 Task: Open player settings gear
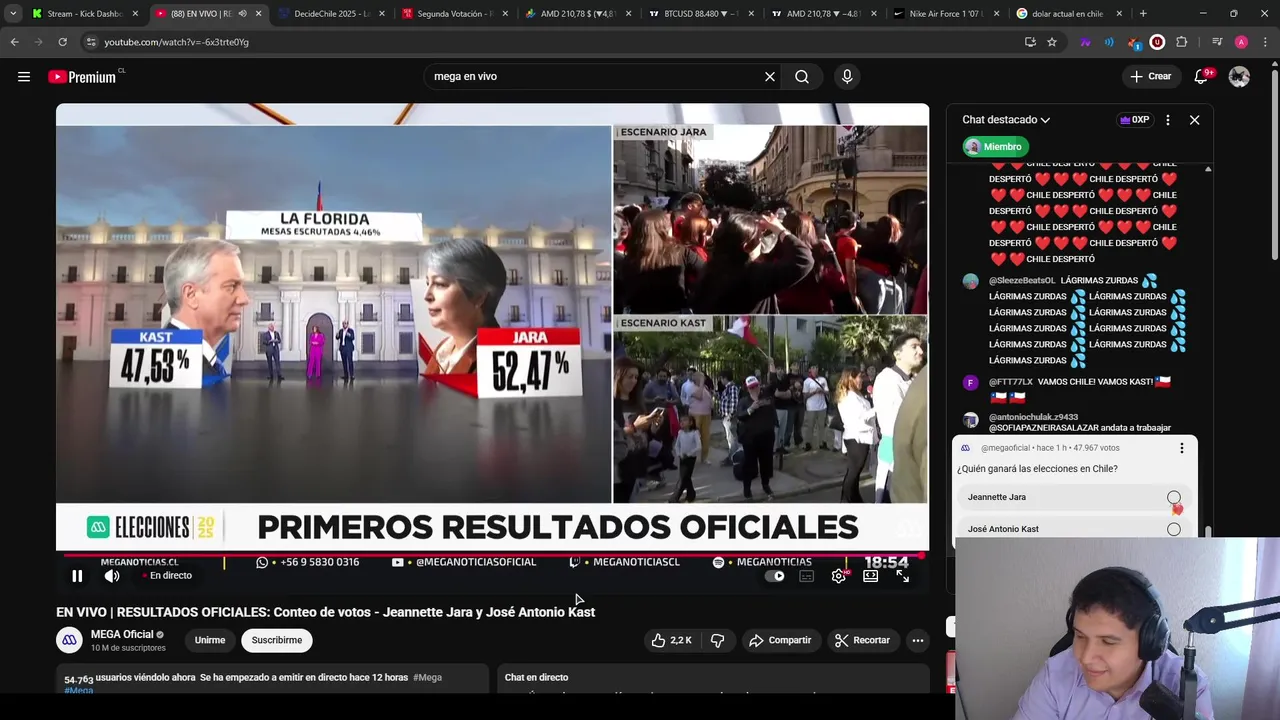point(839,576)
